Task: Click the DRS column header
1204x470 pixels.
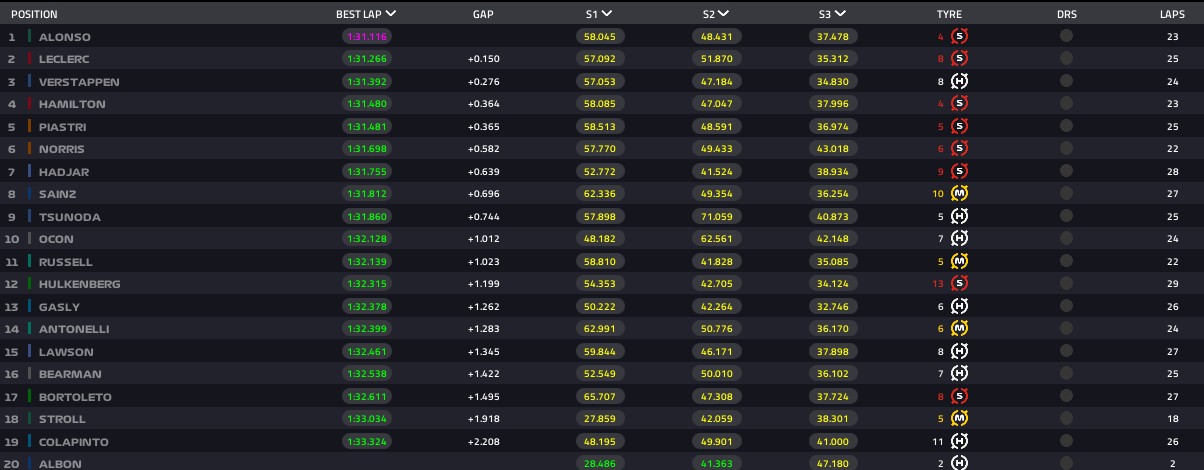Action: tap(1066, 15)
